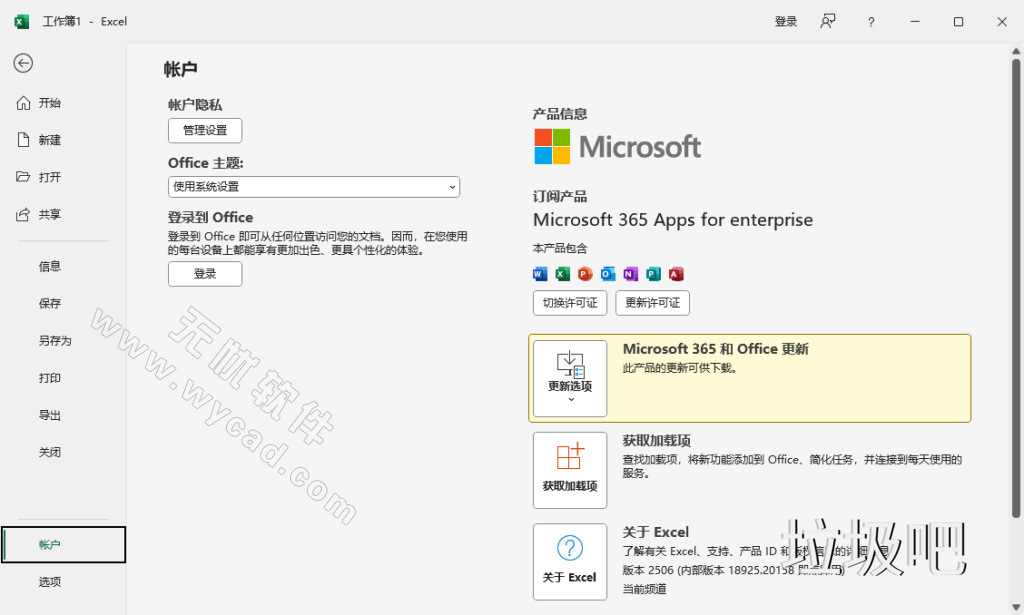Click the 管理设置 button under 帐户隐私
Viewport: 1024px width, 615px height.
[x=204, y=130]
